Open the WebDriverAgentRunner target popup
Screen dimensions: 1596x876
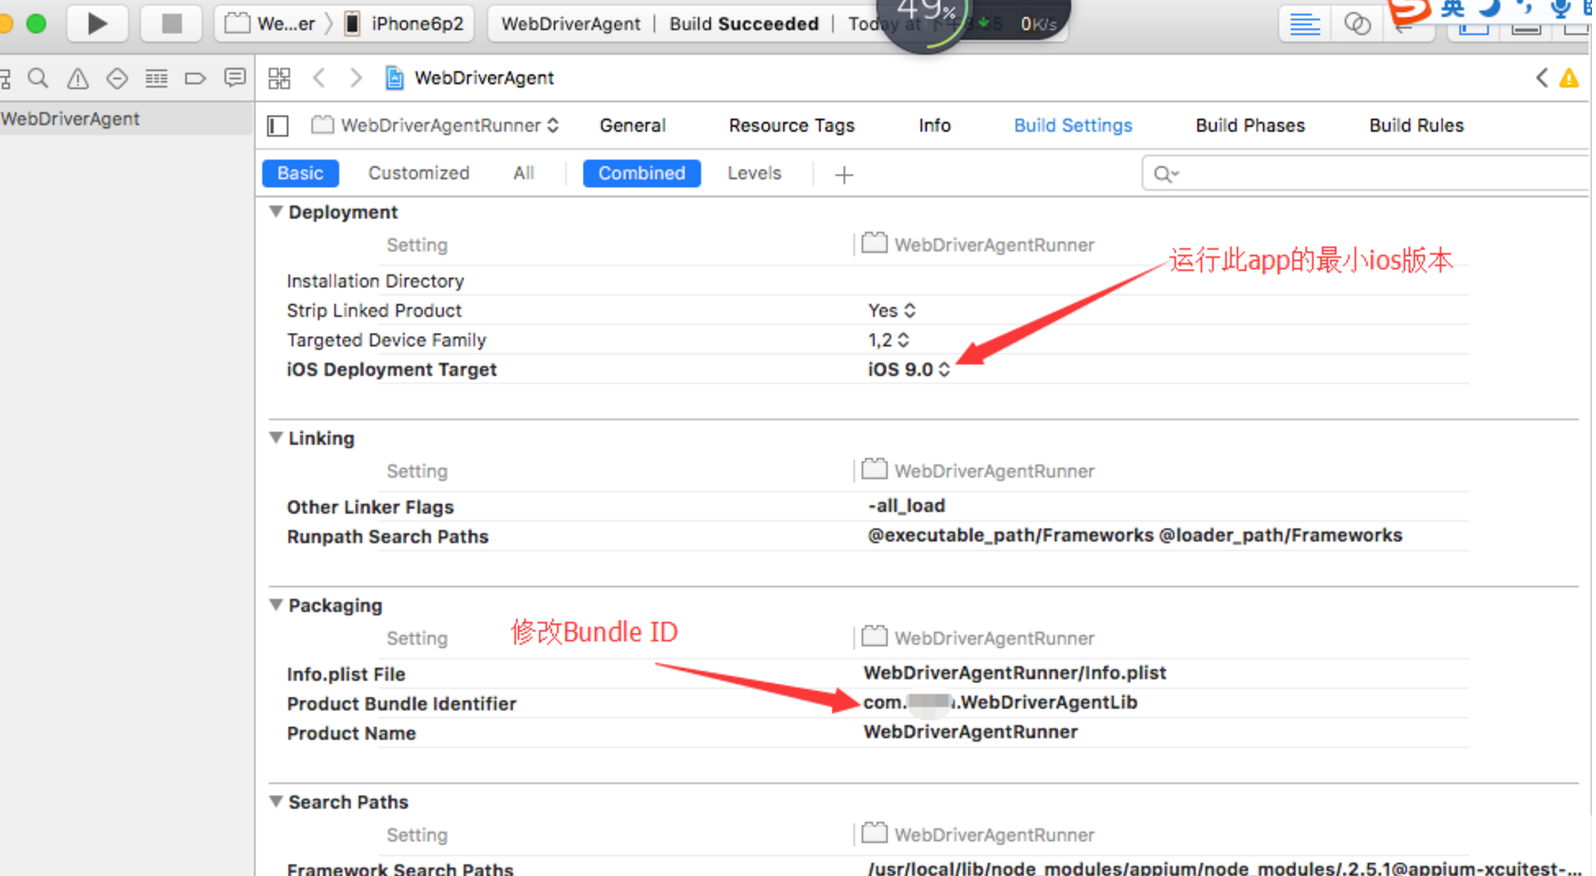point(435,125)
